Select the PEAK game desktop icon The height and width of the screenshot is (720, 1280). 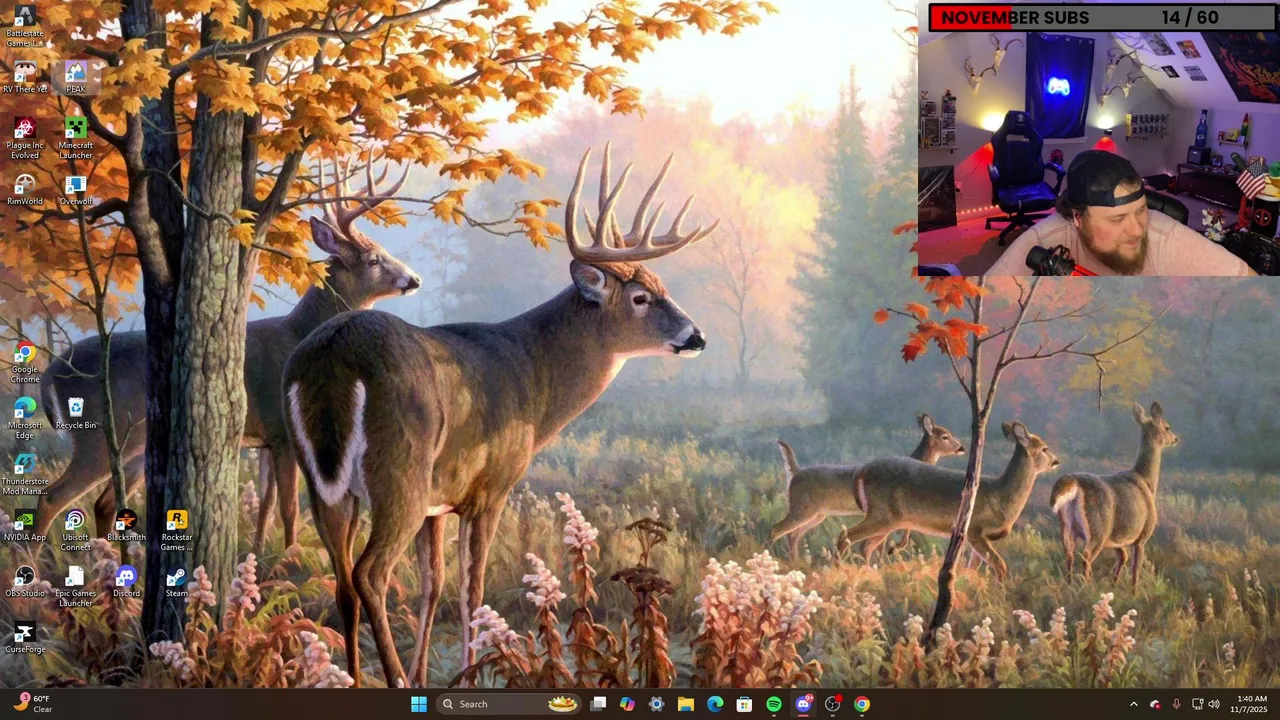click(x=76, y=78)
